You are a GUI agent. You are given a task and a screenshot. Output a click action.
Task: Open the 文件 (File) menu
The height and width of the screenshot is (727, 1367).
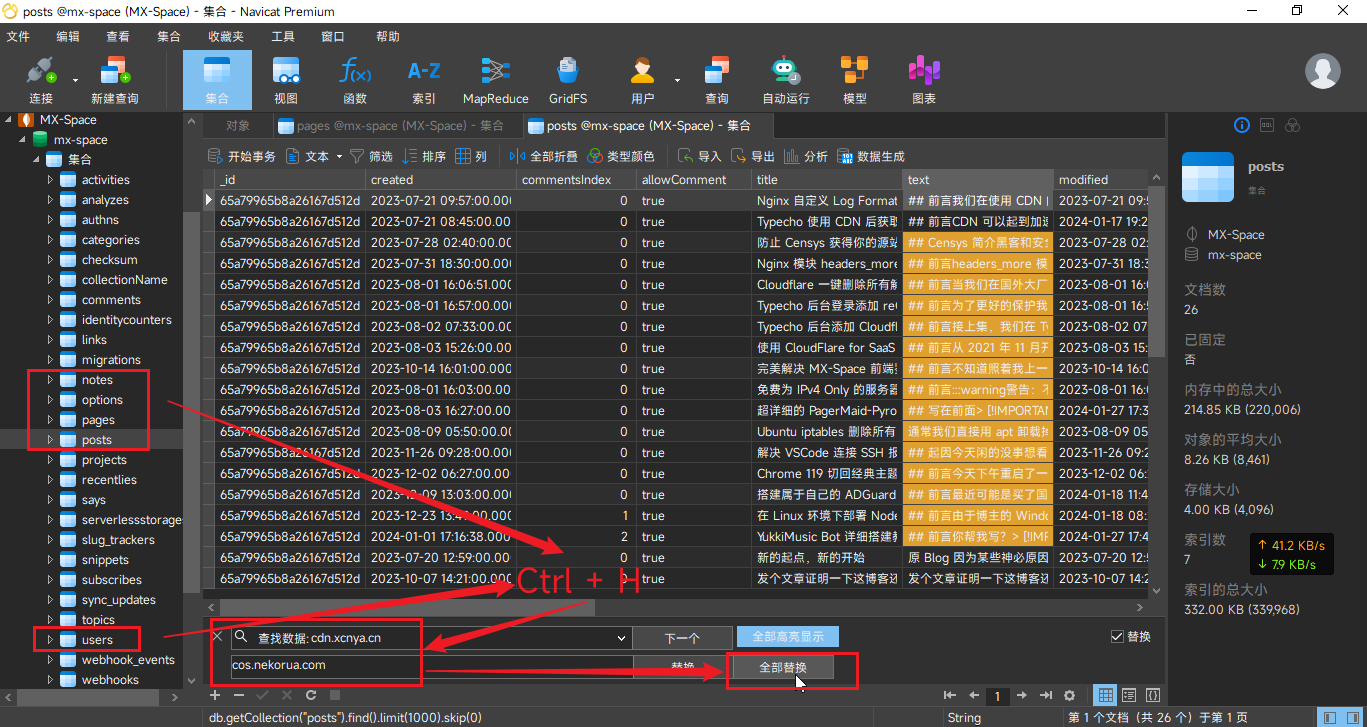pos(19,36)
